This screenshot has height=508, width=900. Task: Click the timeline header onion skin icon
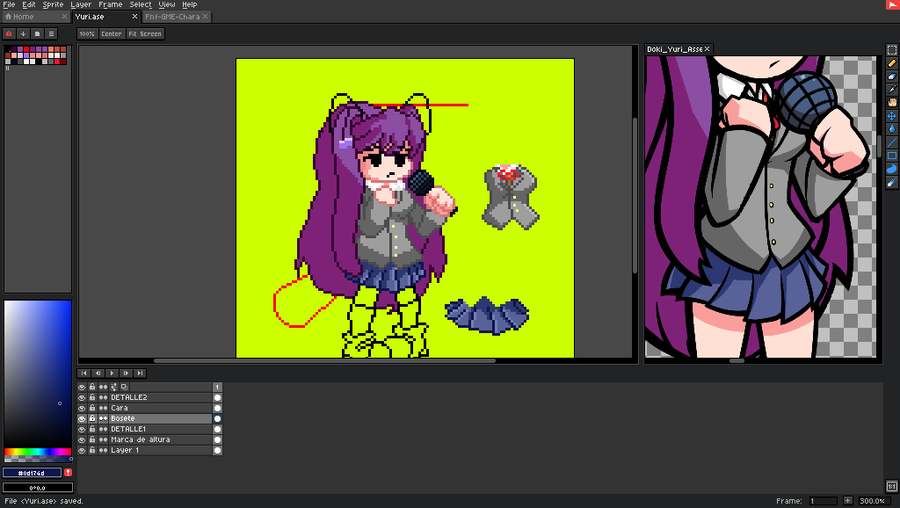coord(124,387)
